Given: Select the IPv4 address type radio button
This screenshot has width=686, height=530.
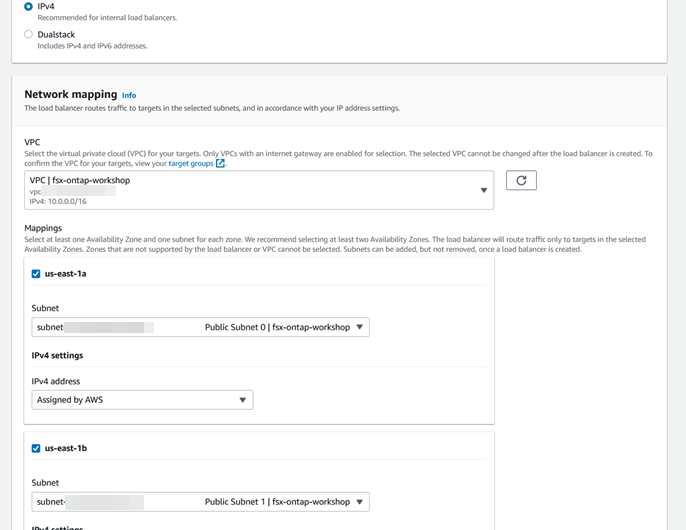Looking at the screenshot, I should 28,6.
